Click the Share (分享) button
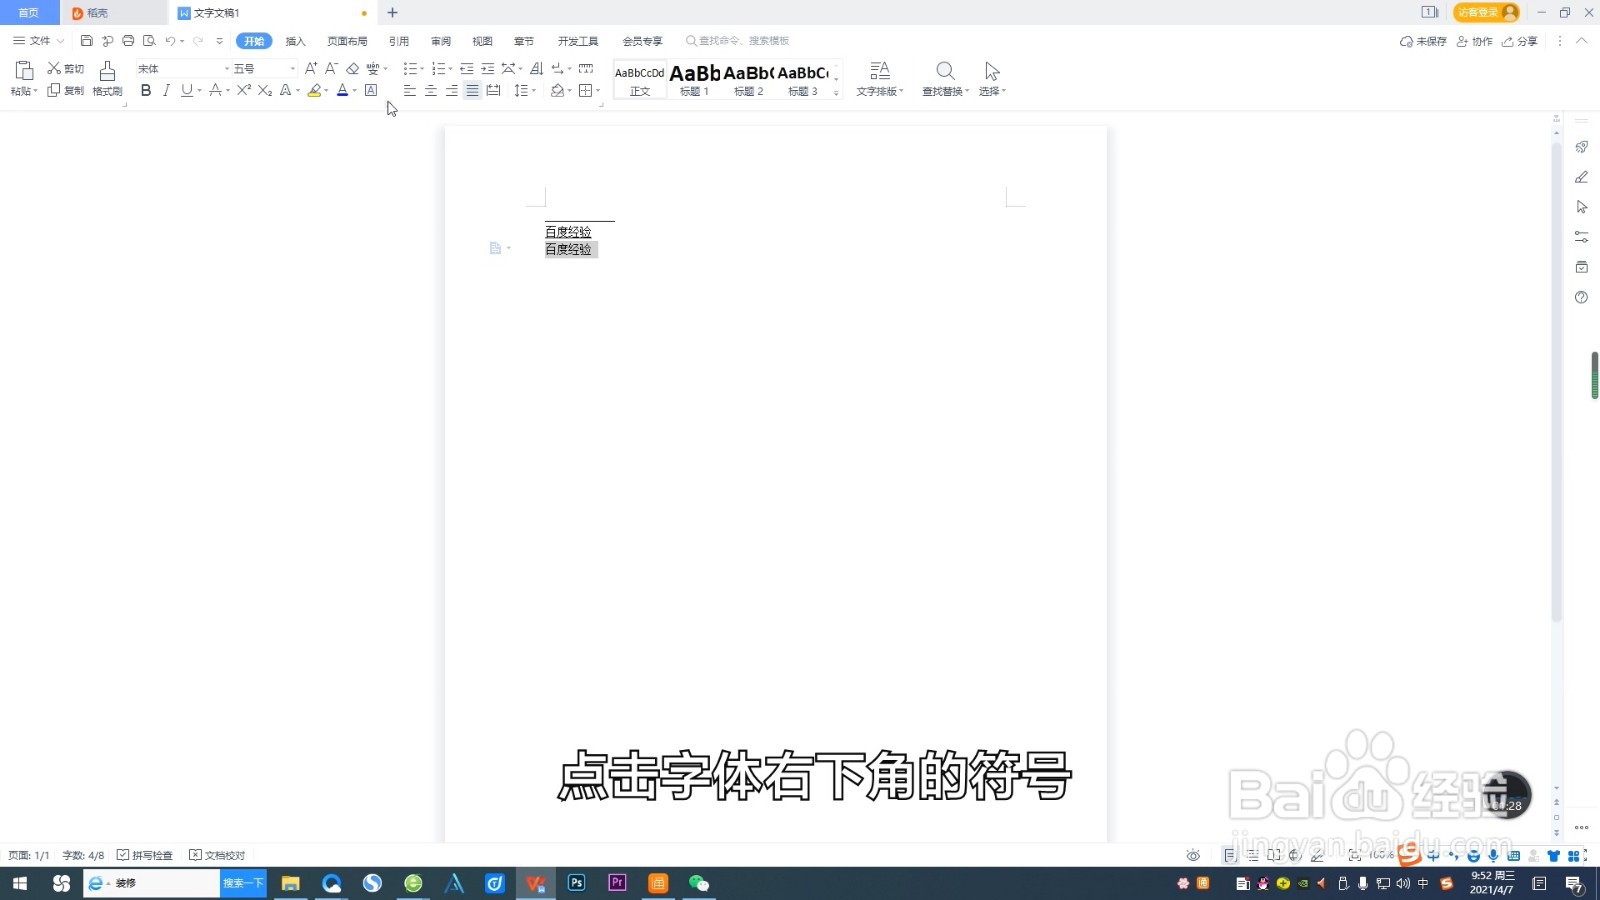Image resolution: width=1600 pixels, height=900 pixels. click(x=1519, y=41)
